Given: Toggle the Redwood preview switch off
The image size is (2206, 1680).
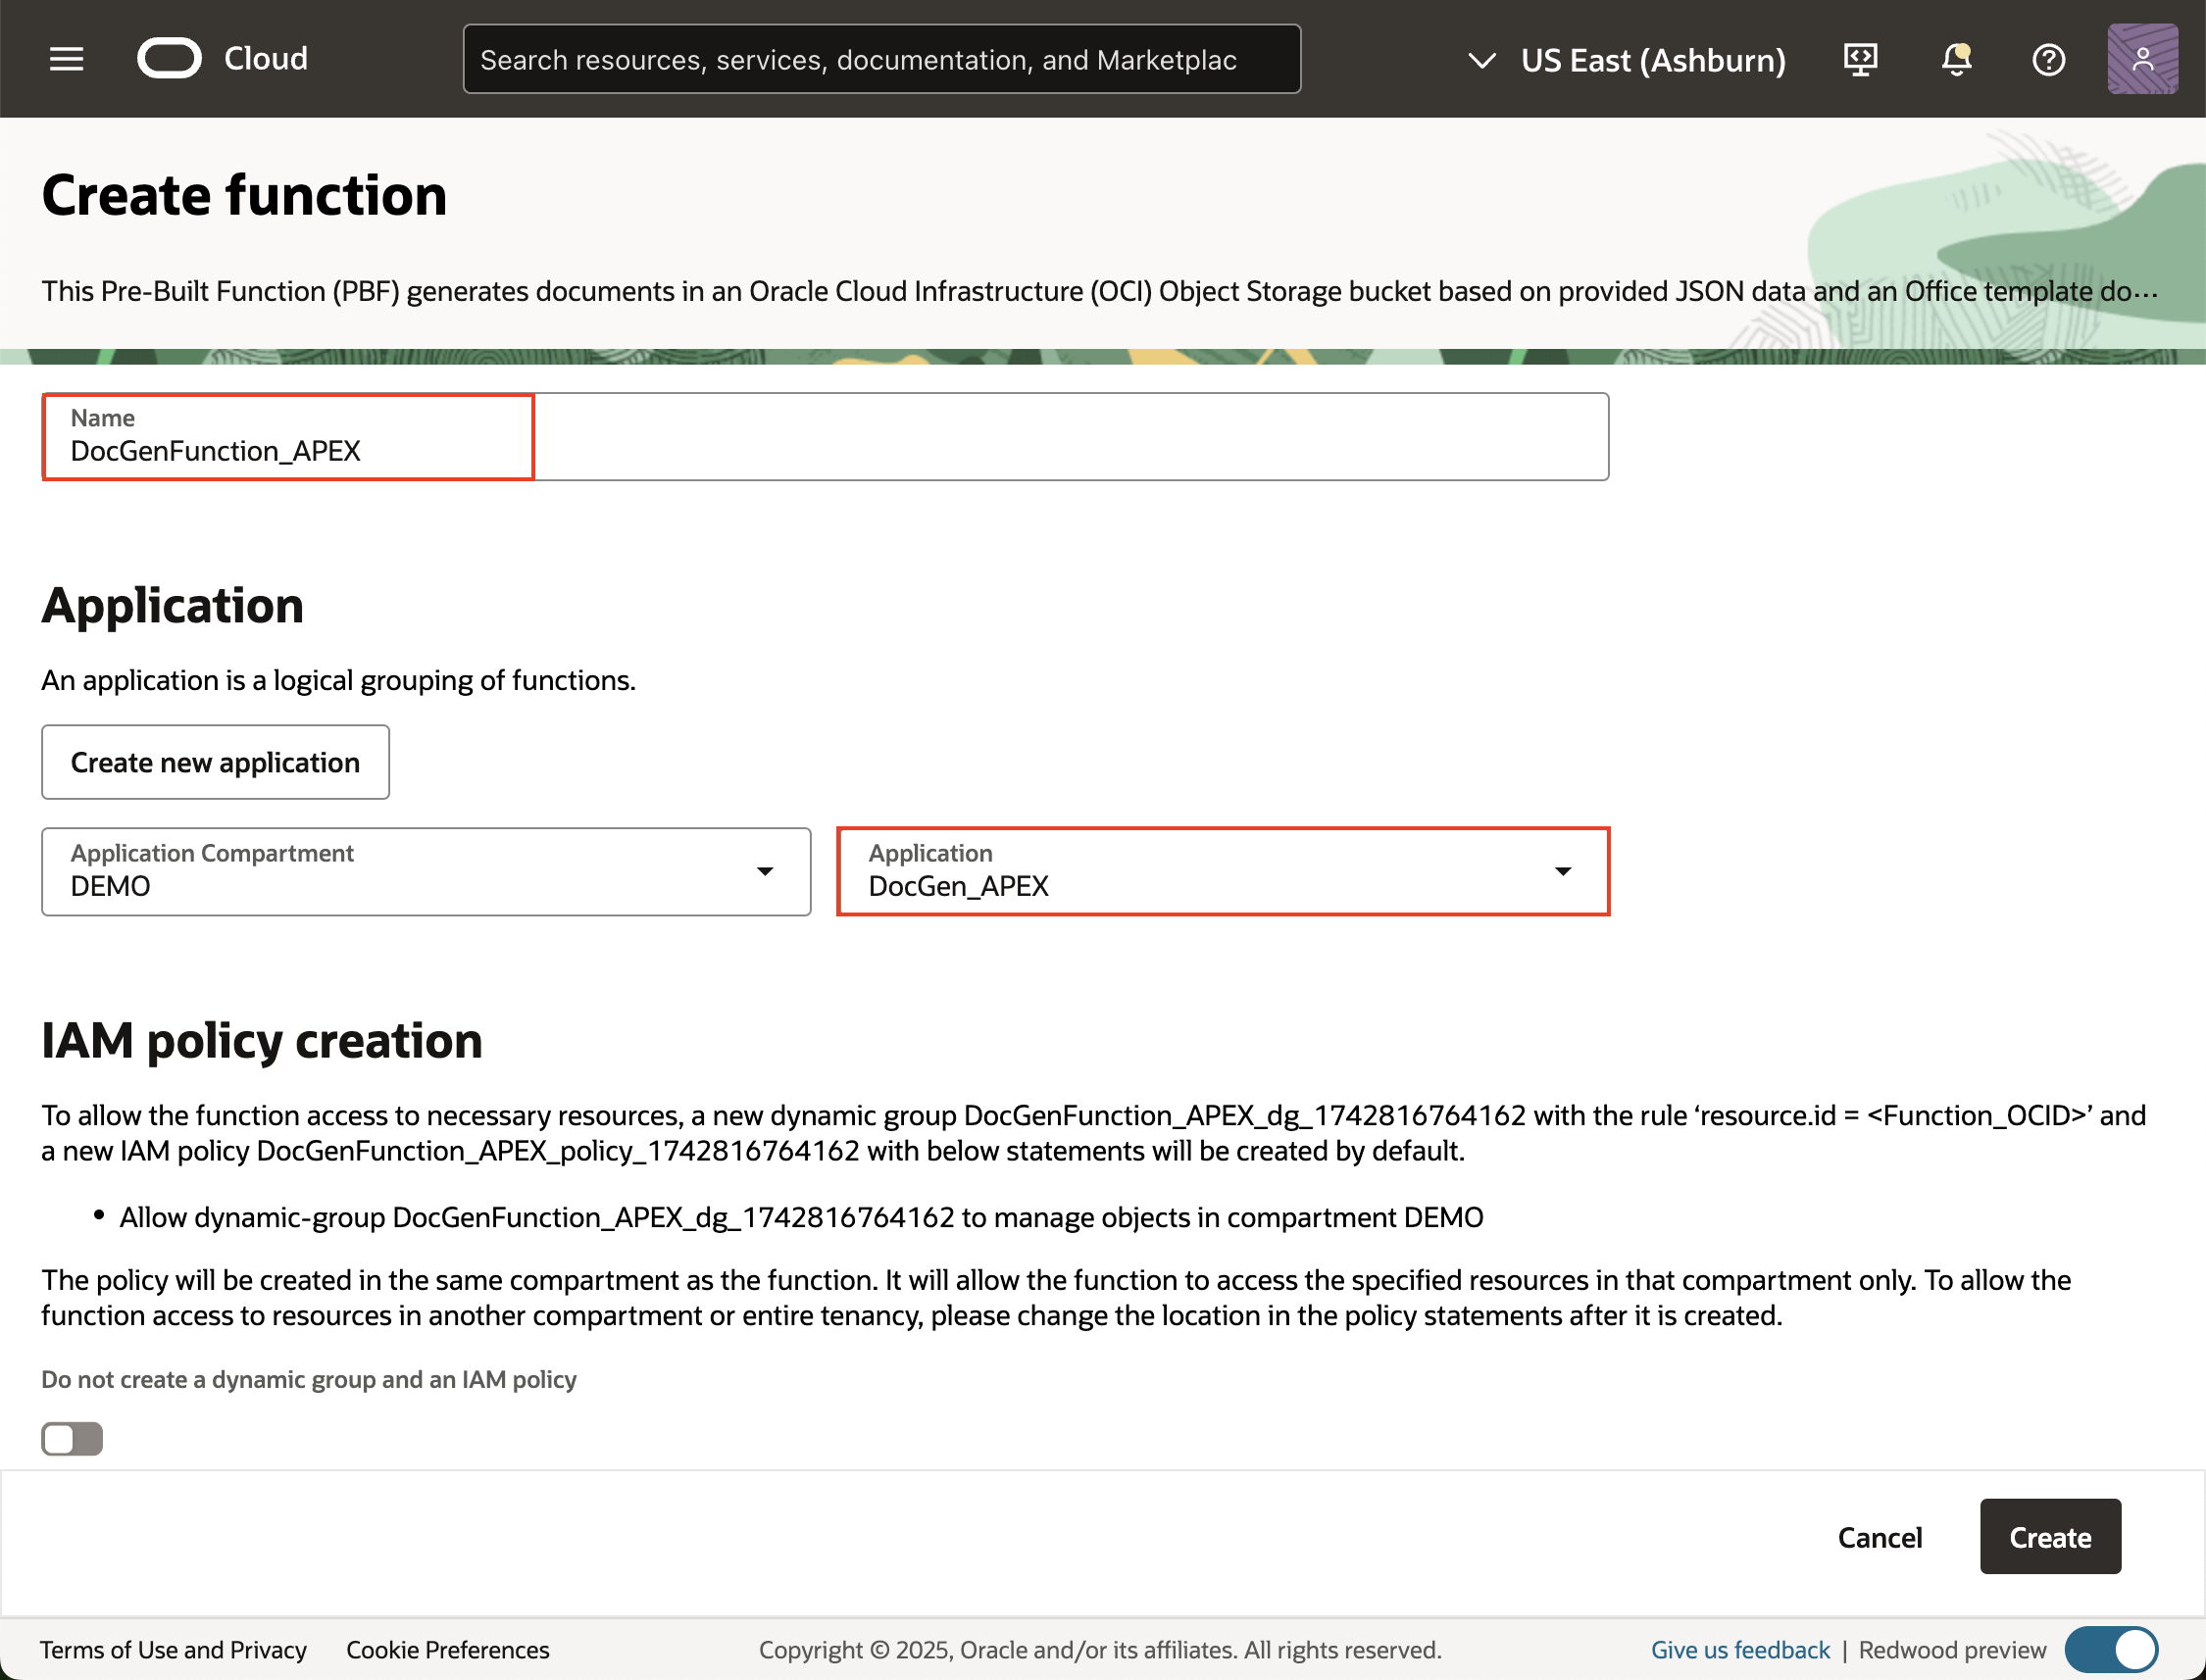Looking at the screenshot, I should [2111, 1649].
